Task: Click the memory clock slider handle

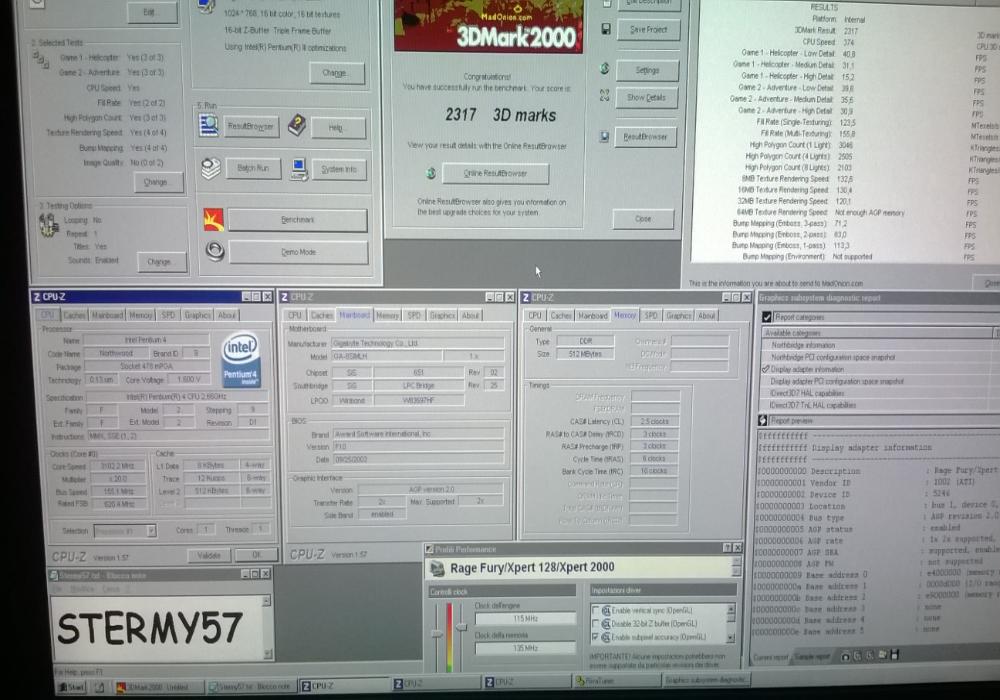Action: click(x=461, y=628)
